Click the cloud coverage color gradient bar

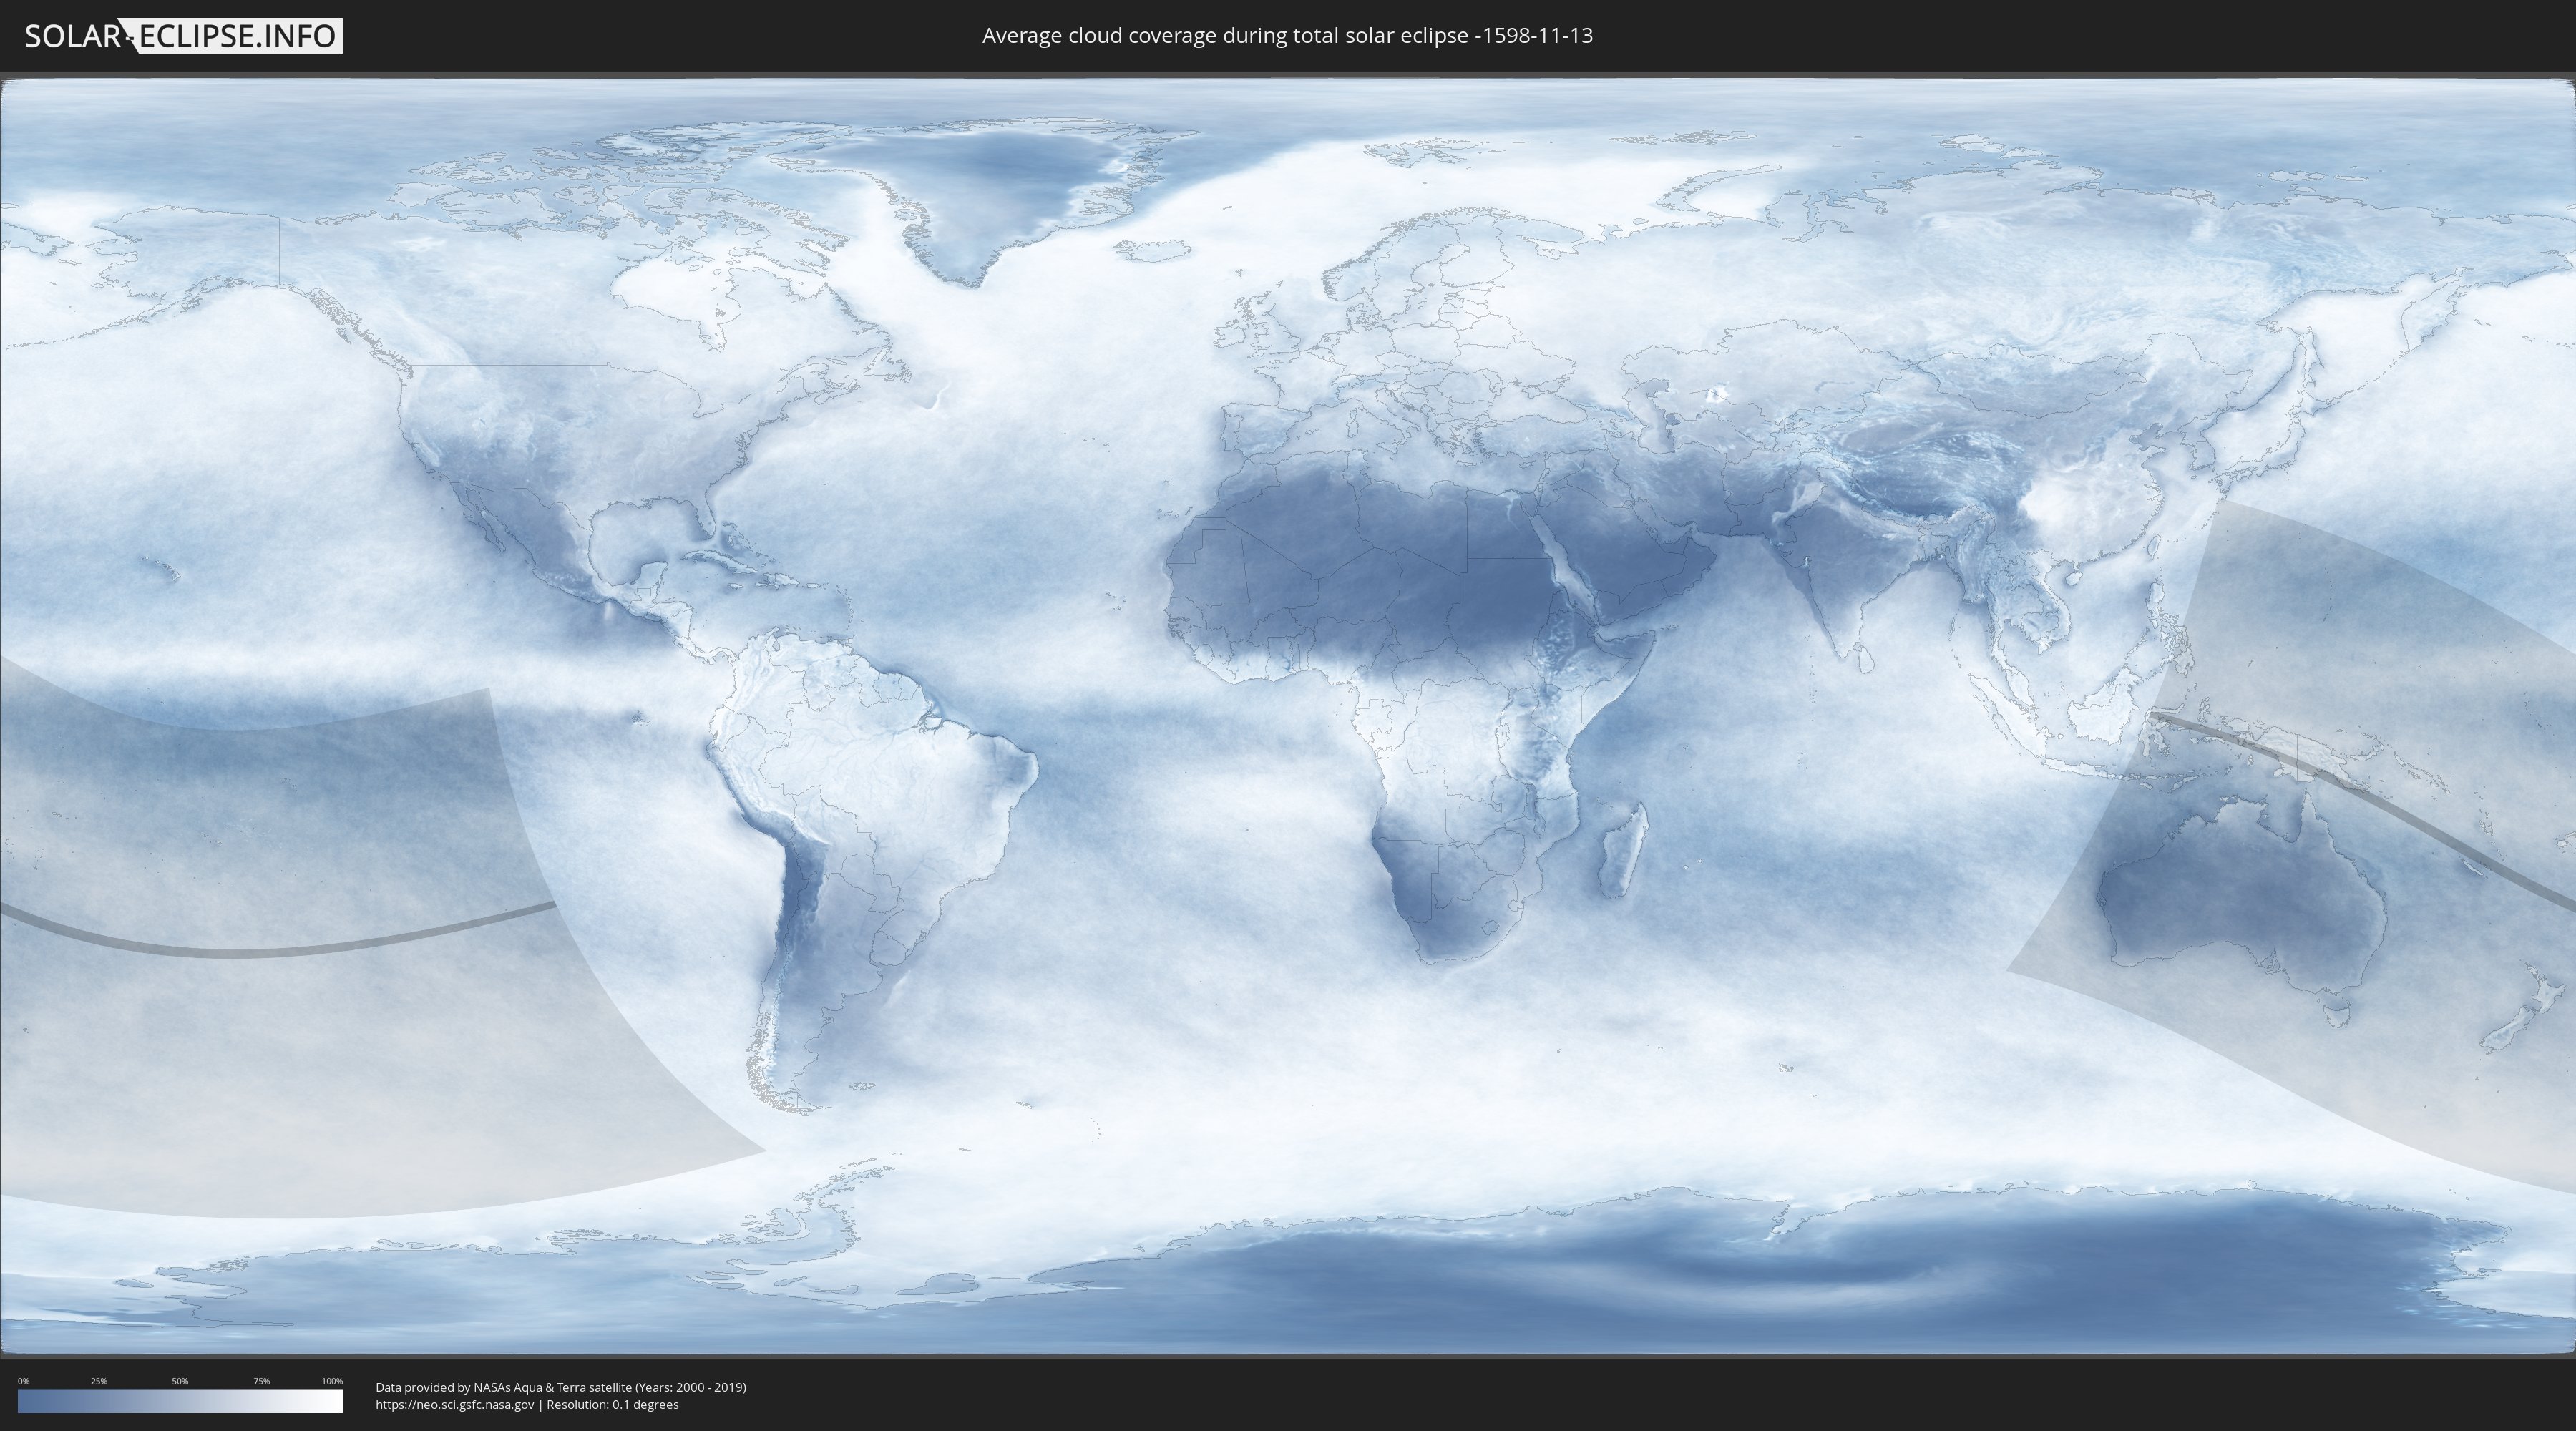[x=180, y=1401]
